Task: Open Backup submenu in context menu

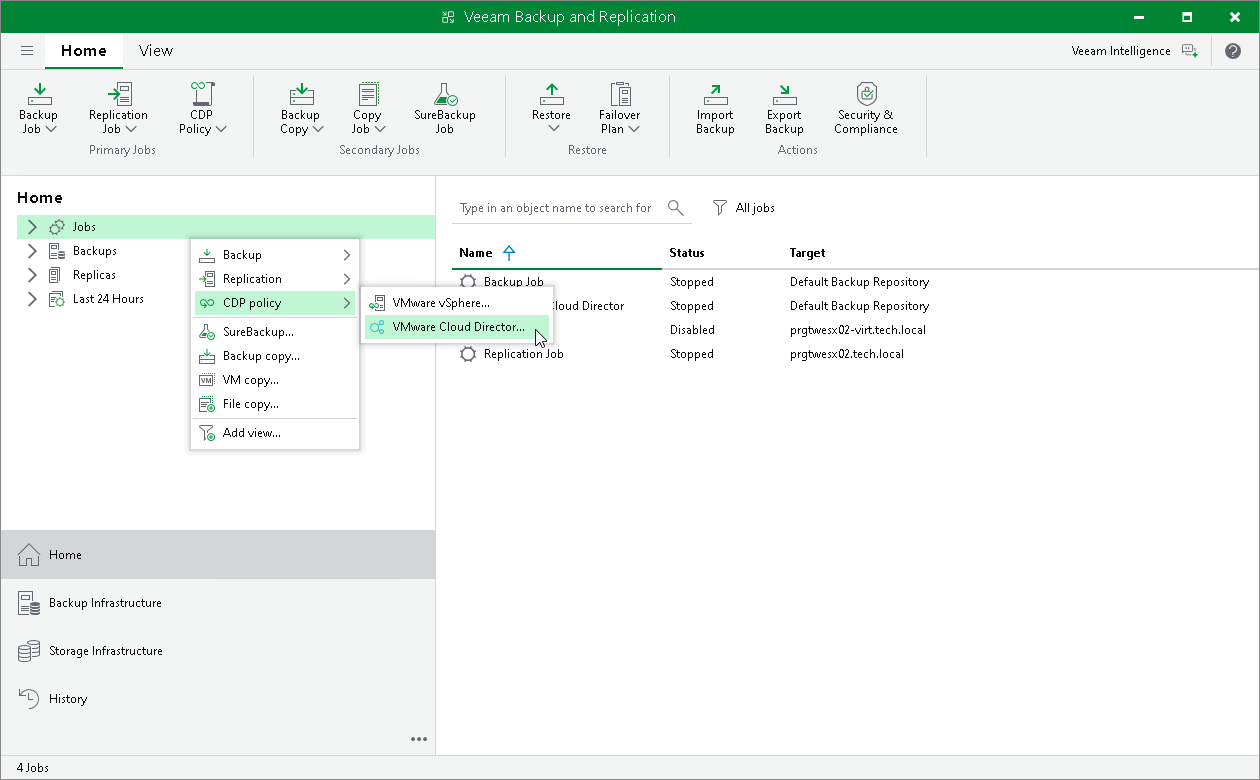Action: [x=275, y=255]
